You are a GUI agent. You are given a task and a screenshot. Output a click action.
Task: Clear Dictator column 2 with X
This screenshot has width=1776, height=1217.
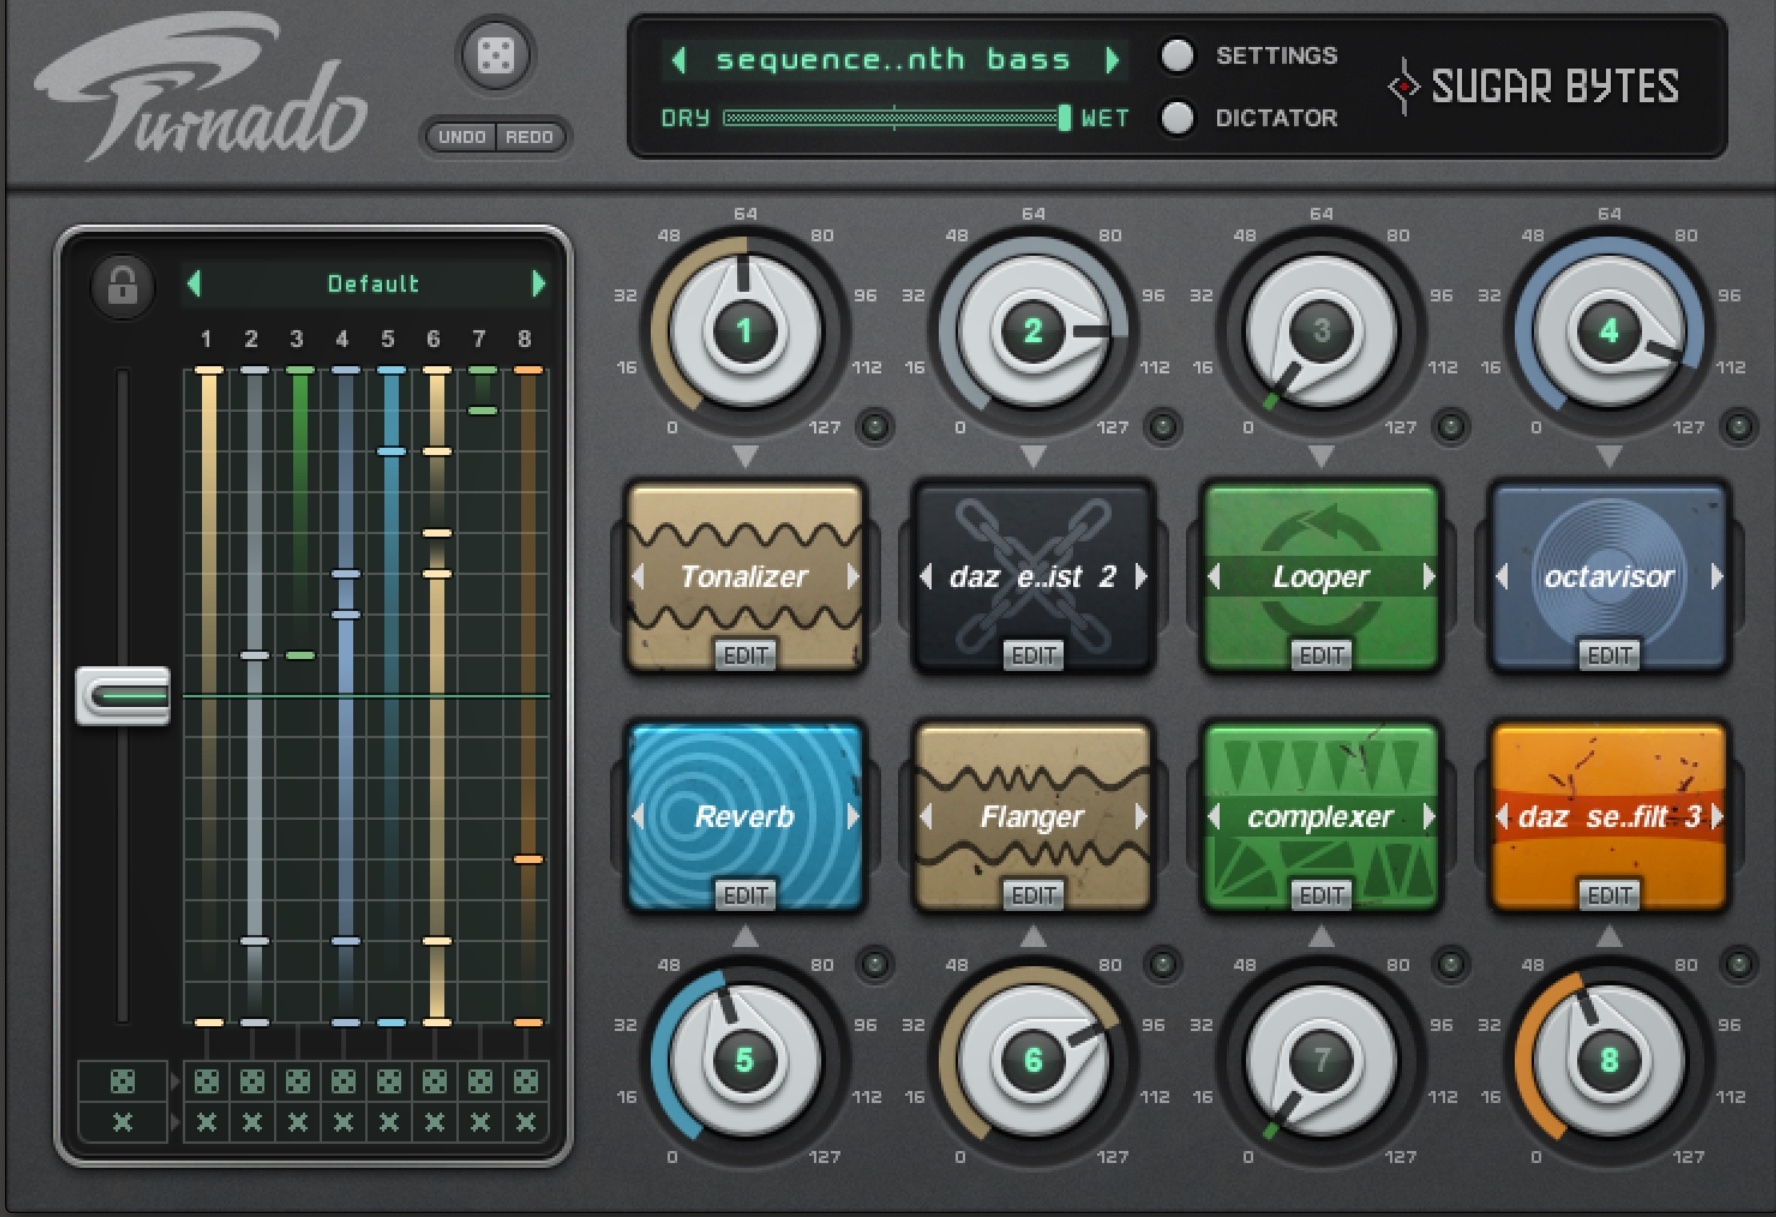[x=252, y=1122]
